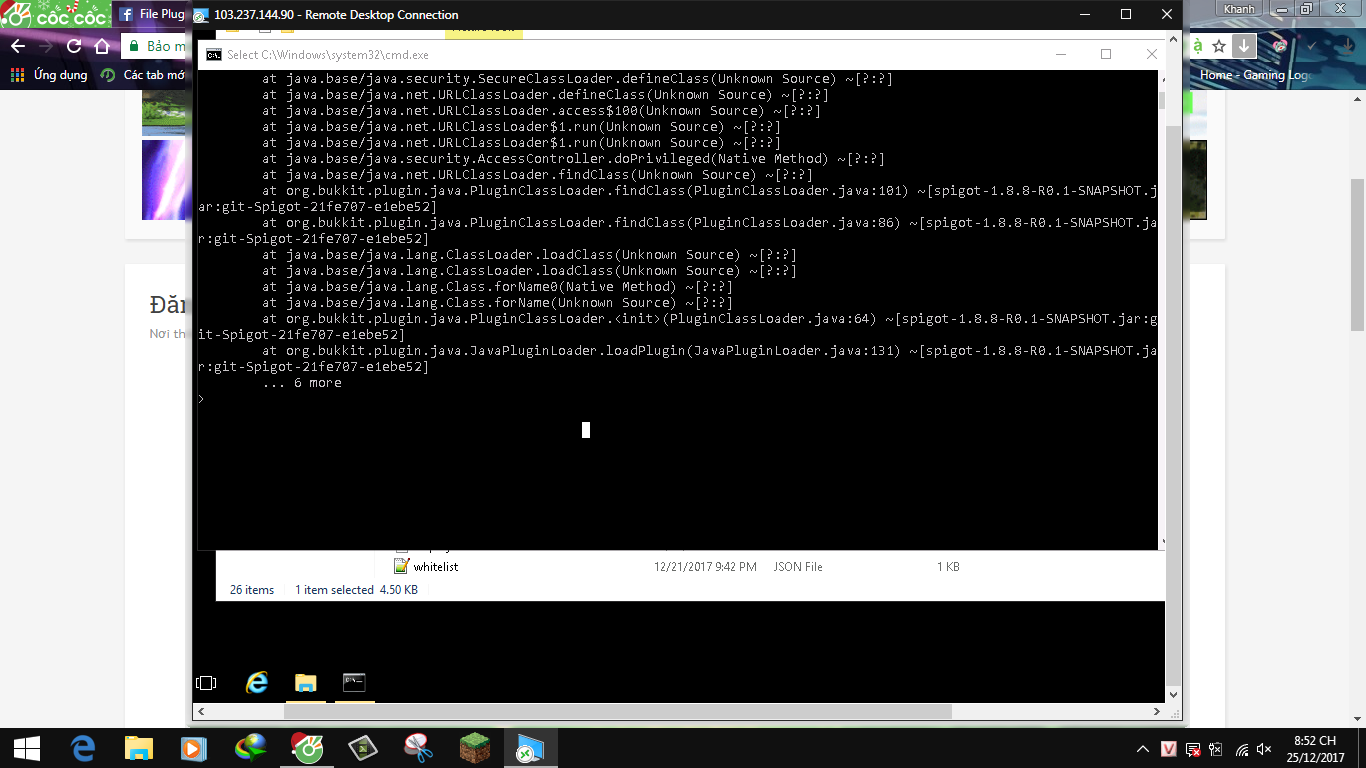Viewport: 1366px width, 768px height.
Task: Click the '... 6 more' console line
Action: click(x=302, y=383)
